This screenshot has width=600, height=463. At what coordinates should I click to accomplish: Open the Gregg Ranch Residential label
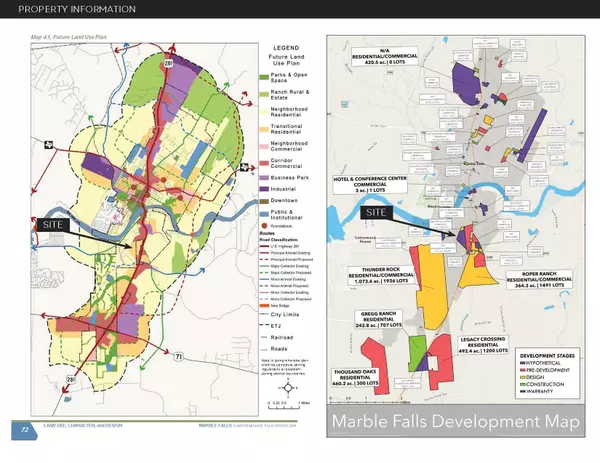click(x=376, y=321)
